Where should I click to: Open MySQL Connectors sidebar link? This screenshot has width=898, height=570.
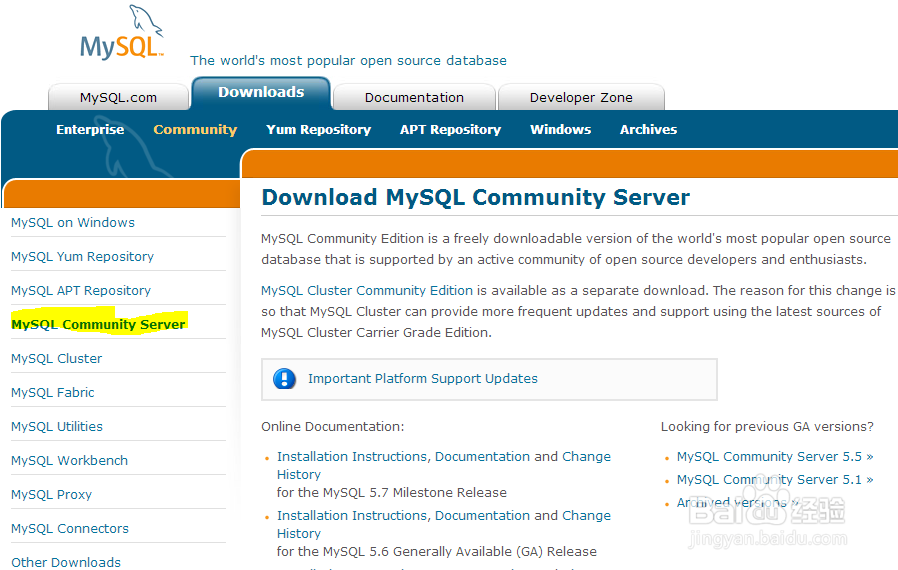coord(70,528)
